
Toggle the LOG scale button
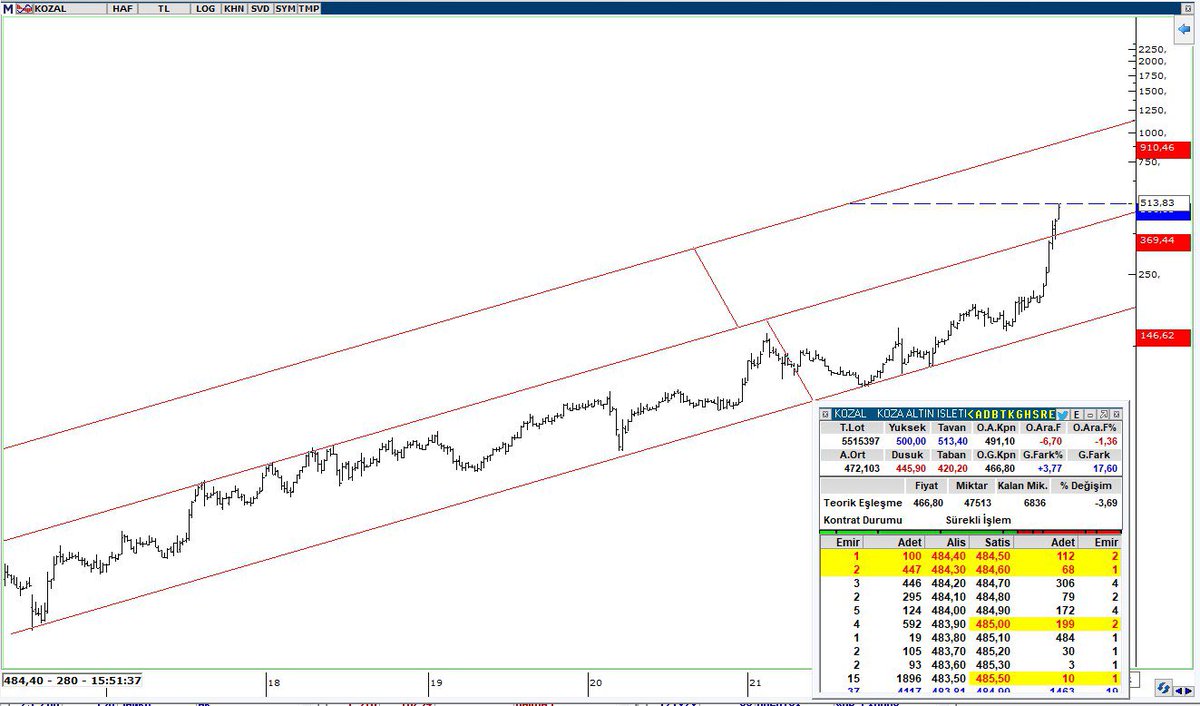205,7
